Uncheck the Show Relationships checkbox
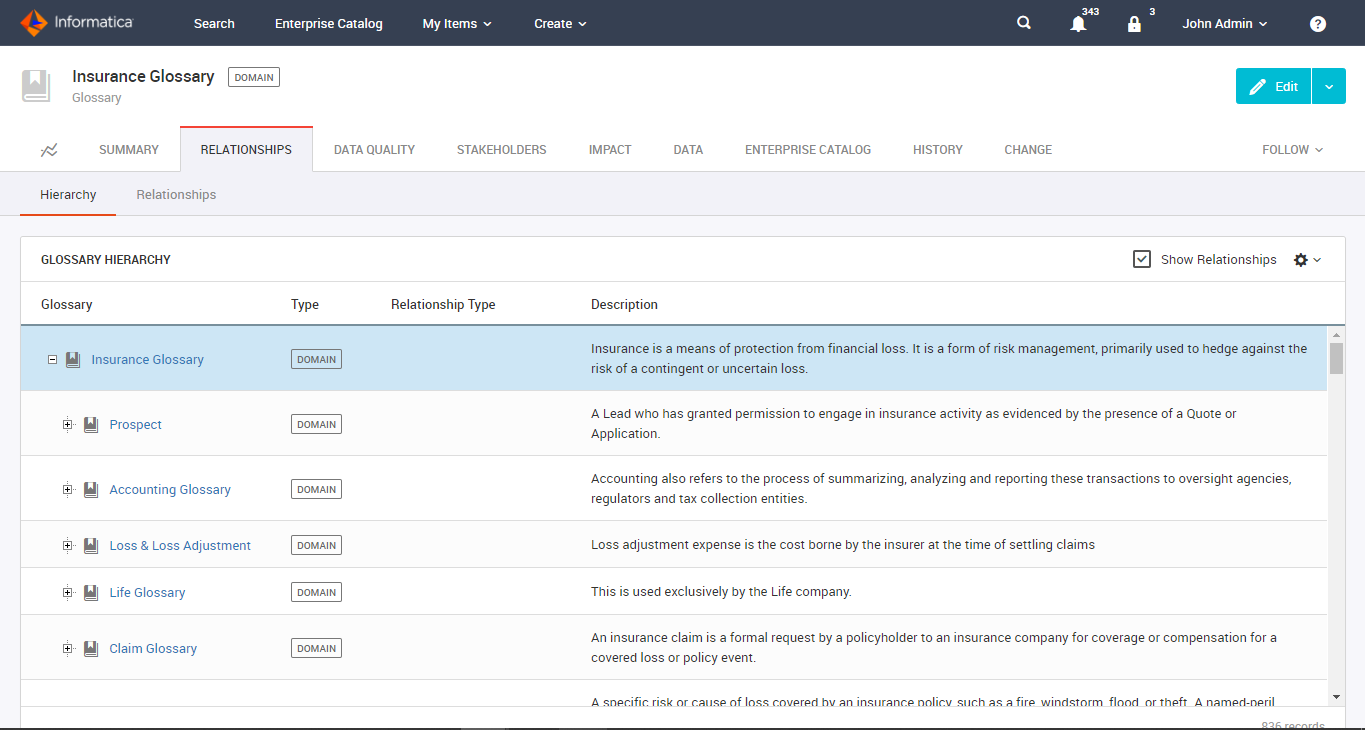The image size is (1365, 730). (x=1141, y=259)
